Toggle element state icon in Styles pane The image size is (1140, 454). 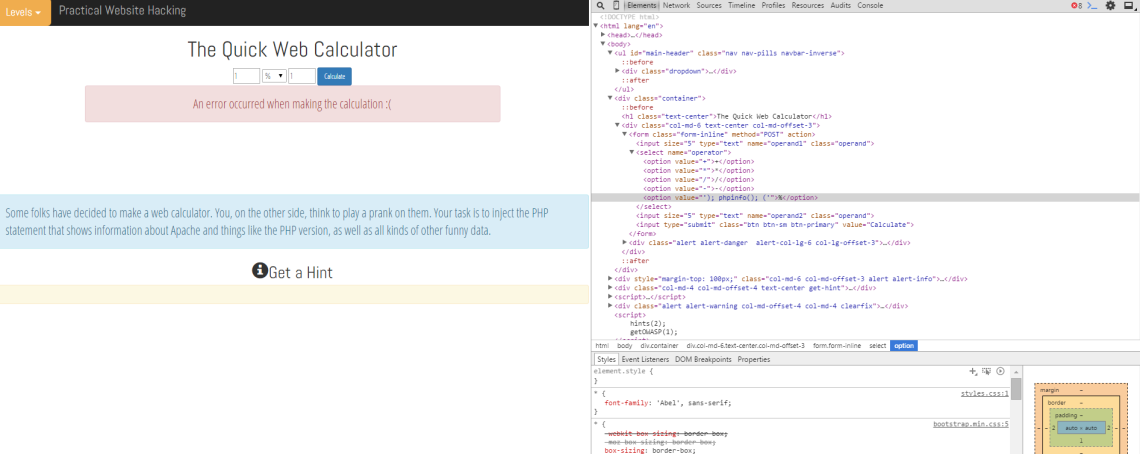987,371
